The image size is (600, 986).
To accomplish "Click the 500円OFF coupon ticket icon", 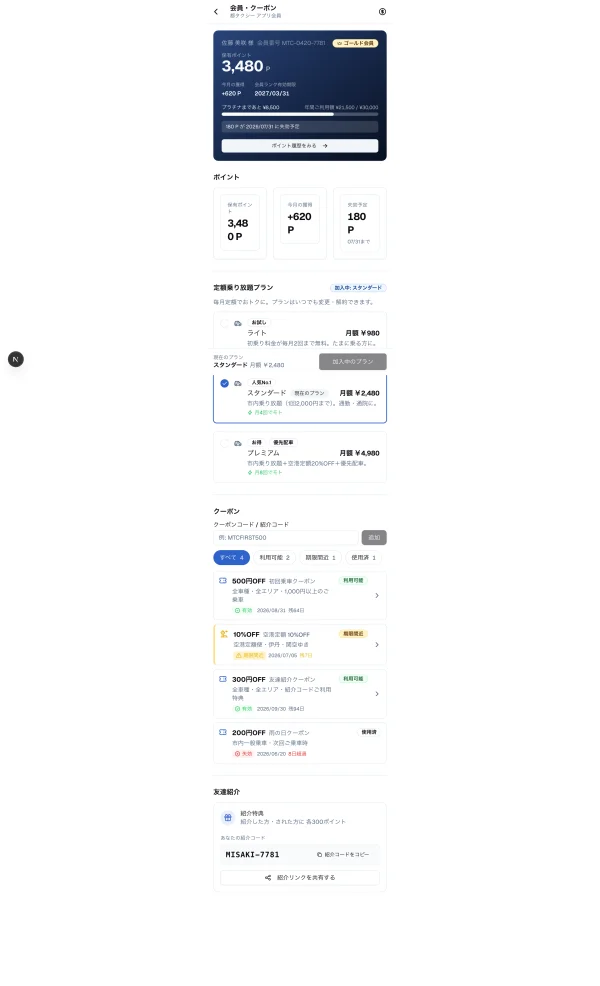I will pyautogui.click(x=223, y=580).
